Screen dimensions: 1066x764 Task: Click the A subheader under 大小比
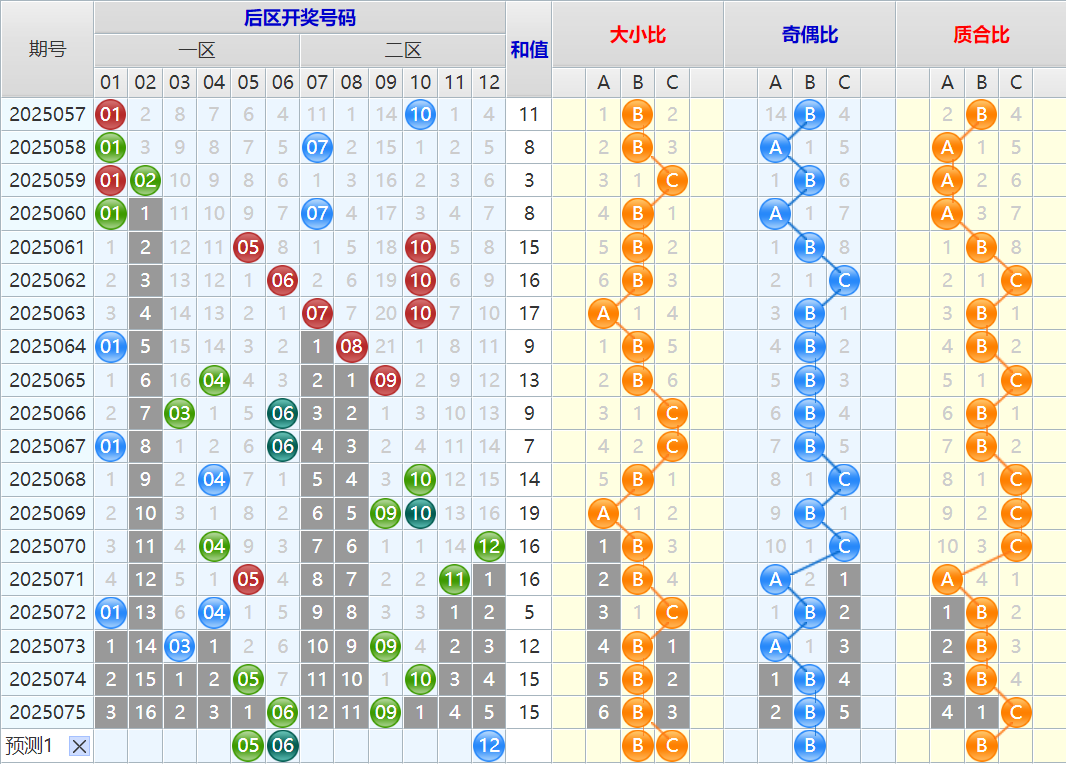click(603, 82)
